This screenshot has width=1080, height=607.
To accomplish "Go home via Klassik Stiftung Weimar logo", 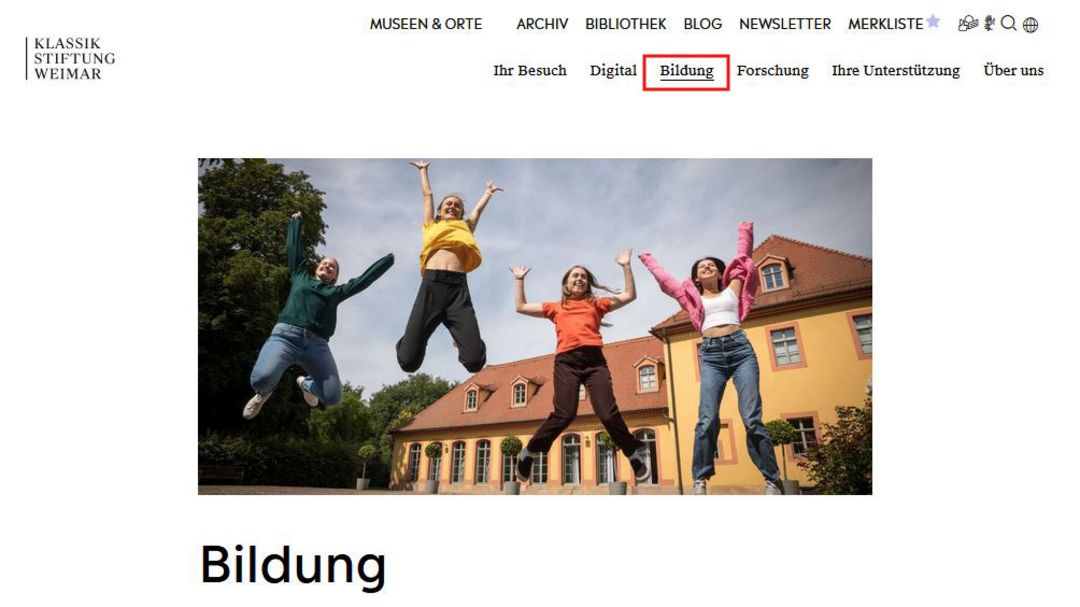I will (70, 59).
